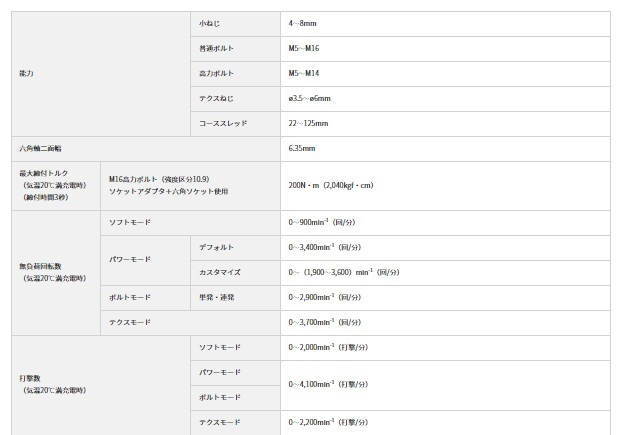Select the 六角軸二面幅 label cell

pos(146,149)
